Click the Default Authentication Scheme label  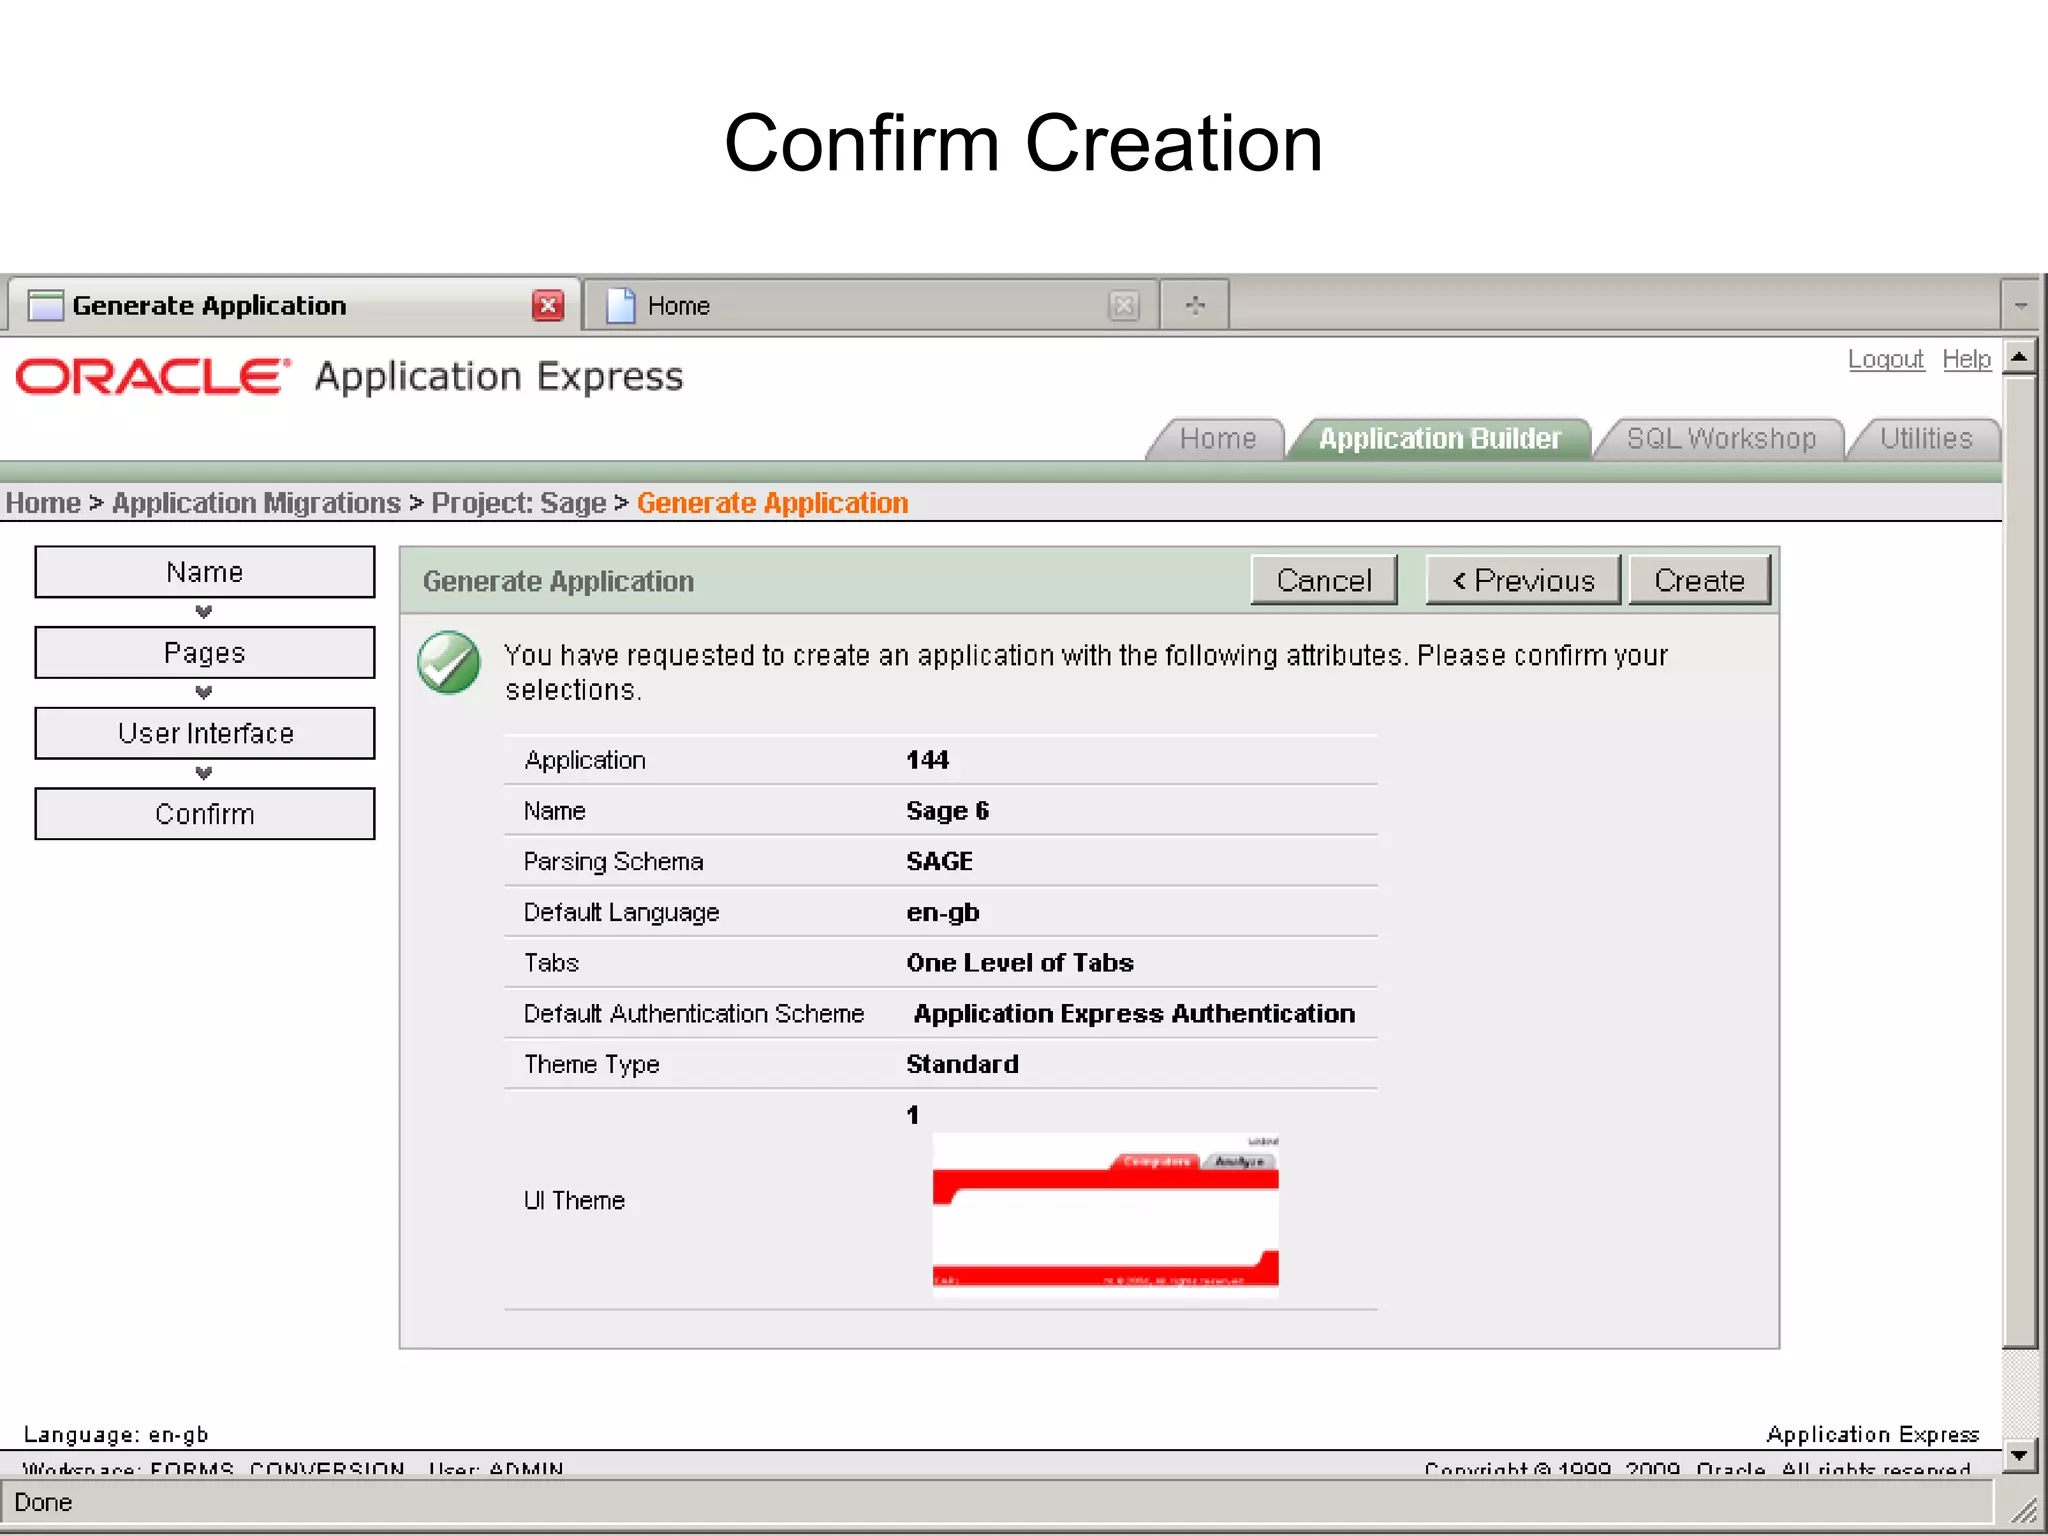pyautogui.click(x=693, y=1014)
